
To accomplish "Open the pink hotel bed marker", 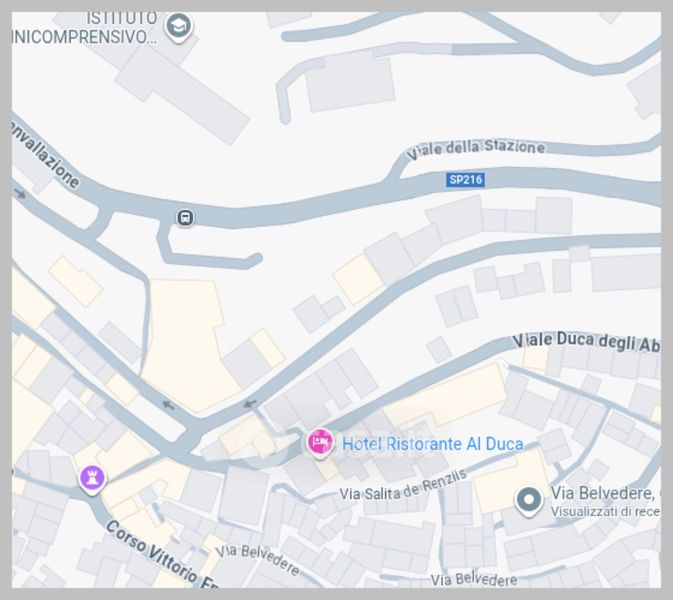I will pos(320,442).
